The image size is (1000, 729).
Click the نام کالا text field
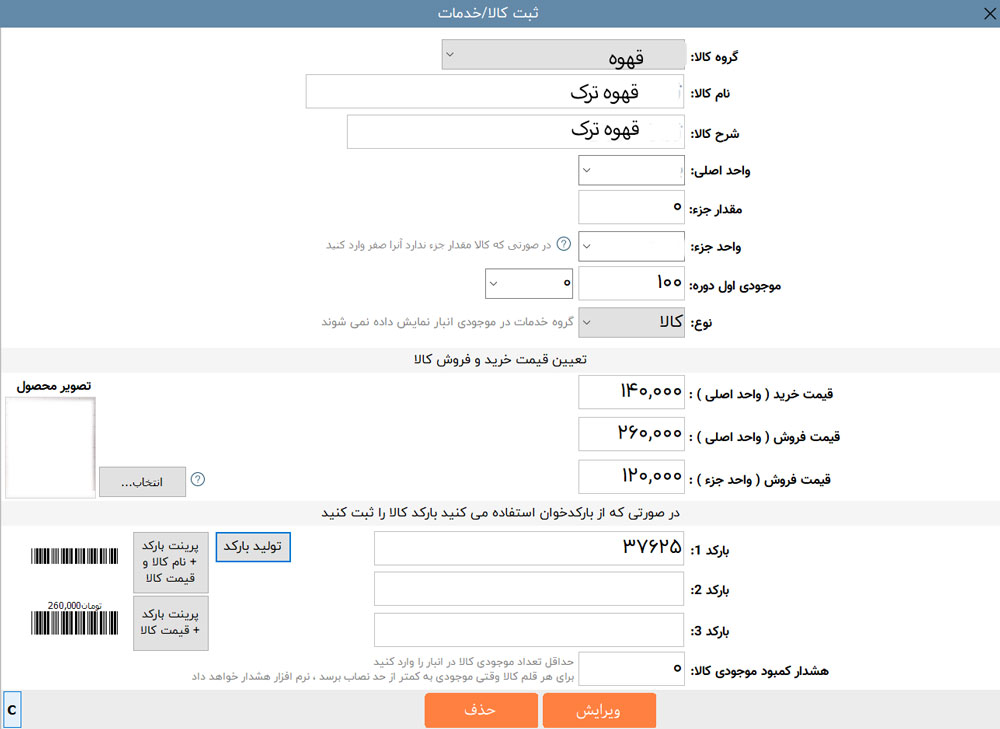click(495, 92)
